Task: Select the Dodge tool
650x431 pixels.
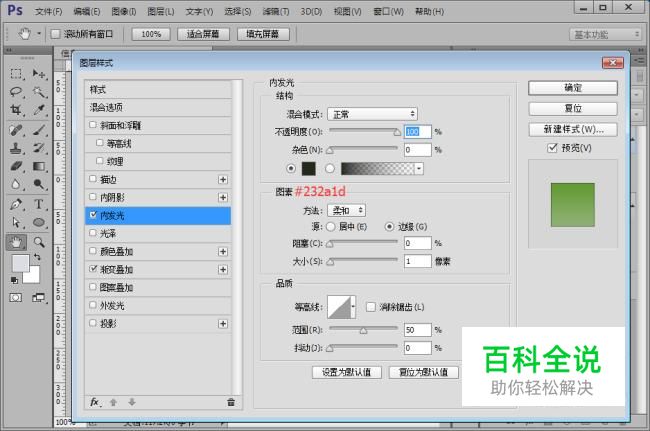Action: [39, 184]
